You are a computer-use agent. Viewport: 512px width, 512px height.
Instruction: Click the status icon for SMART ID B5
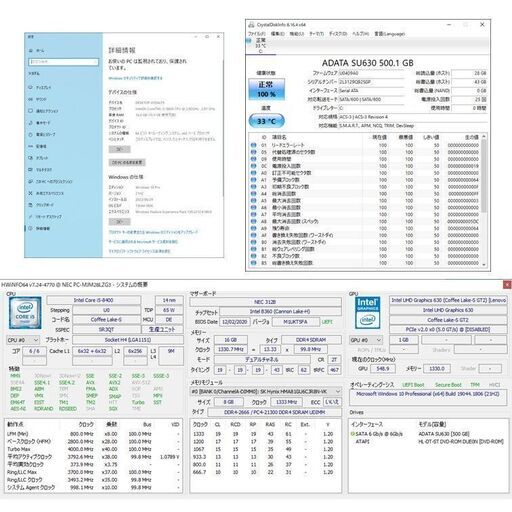(253, 263)
